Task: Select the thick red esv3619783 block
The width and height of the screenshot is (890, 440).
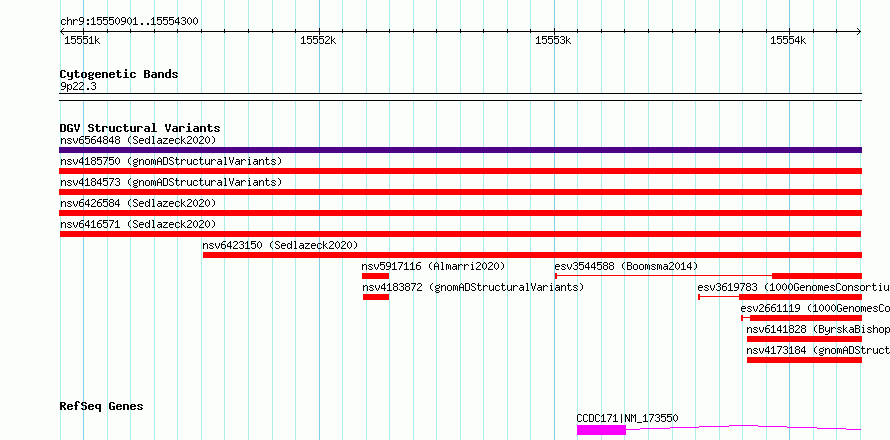Action: (x=800, y=297)
